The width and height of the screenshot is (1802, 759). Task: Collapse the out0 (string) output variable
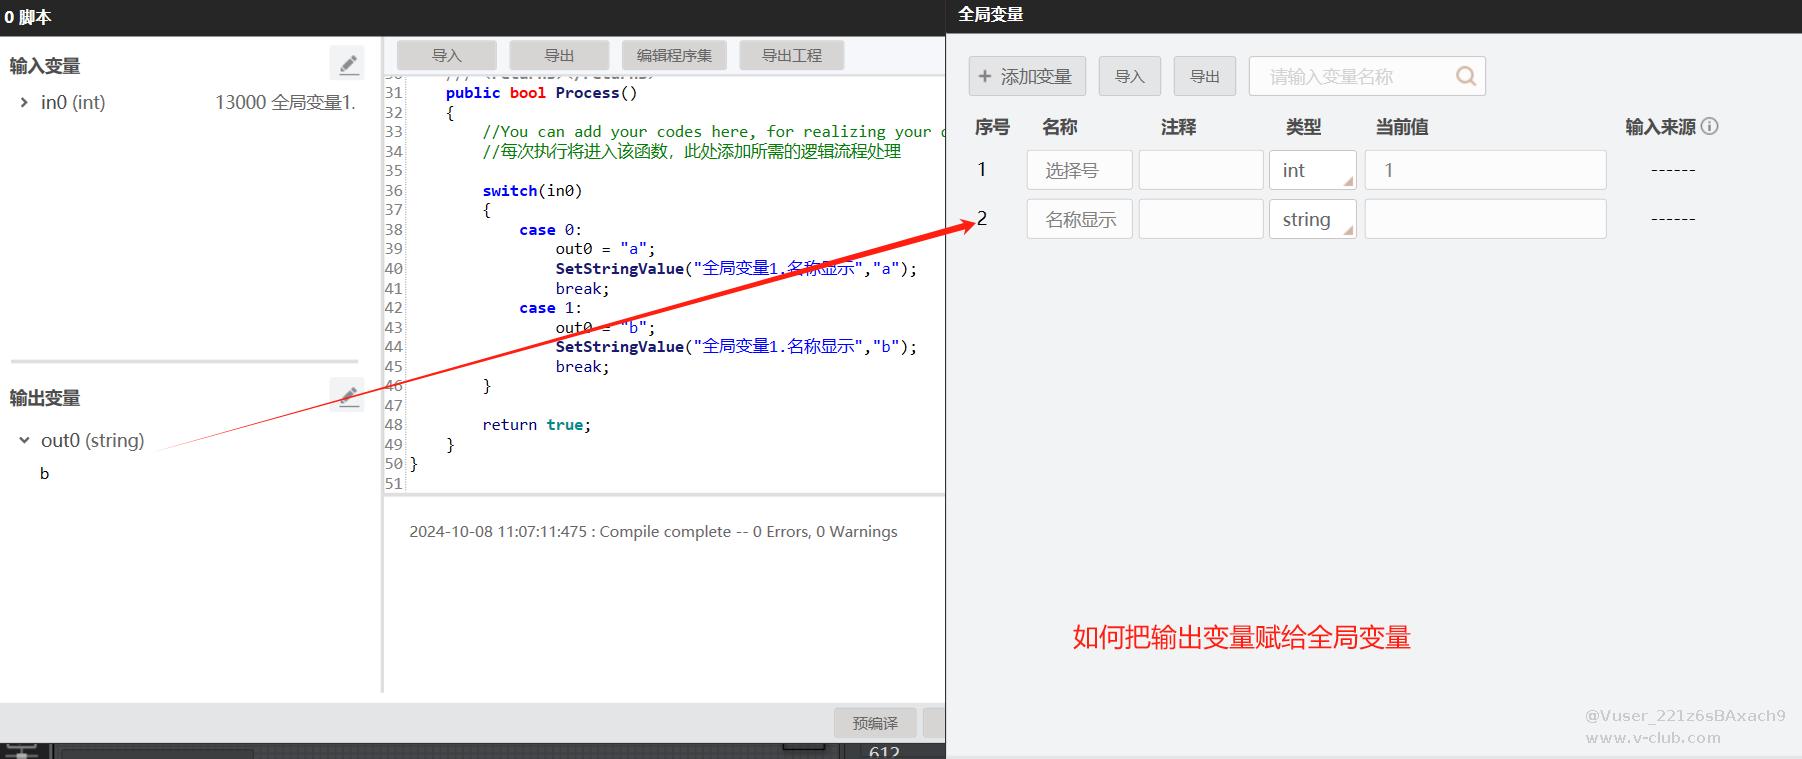click(x=24, y=440)
